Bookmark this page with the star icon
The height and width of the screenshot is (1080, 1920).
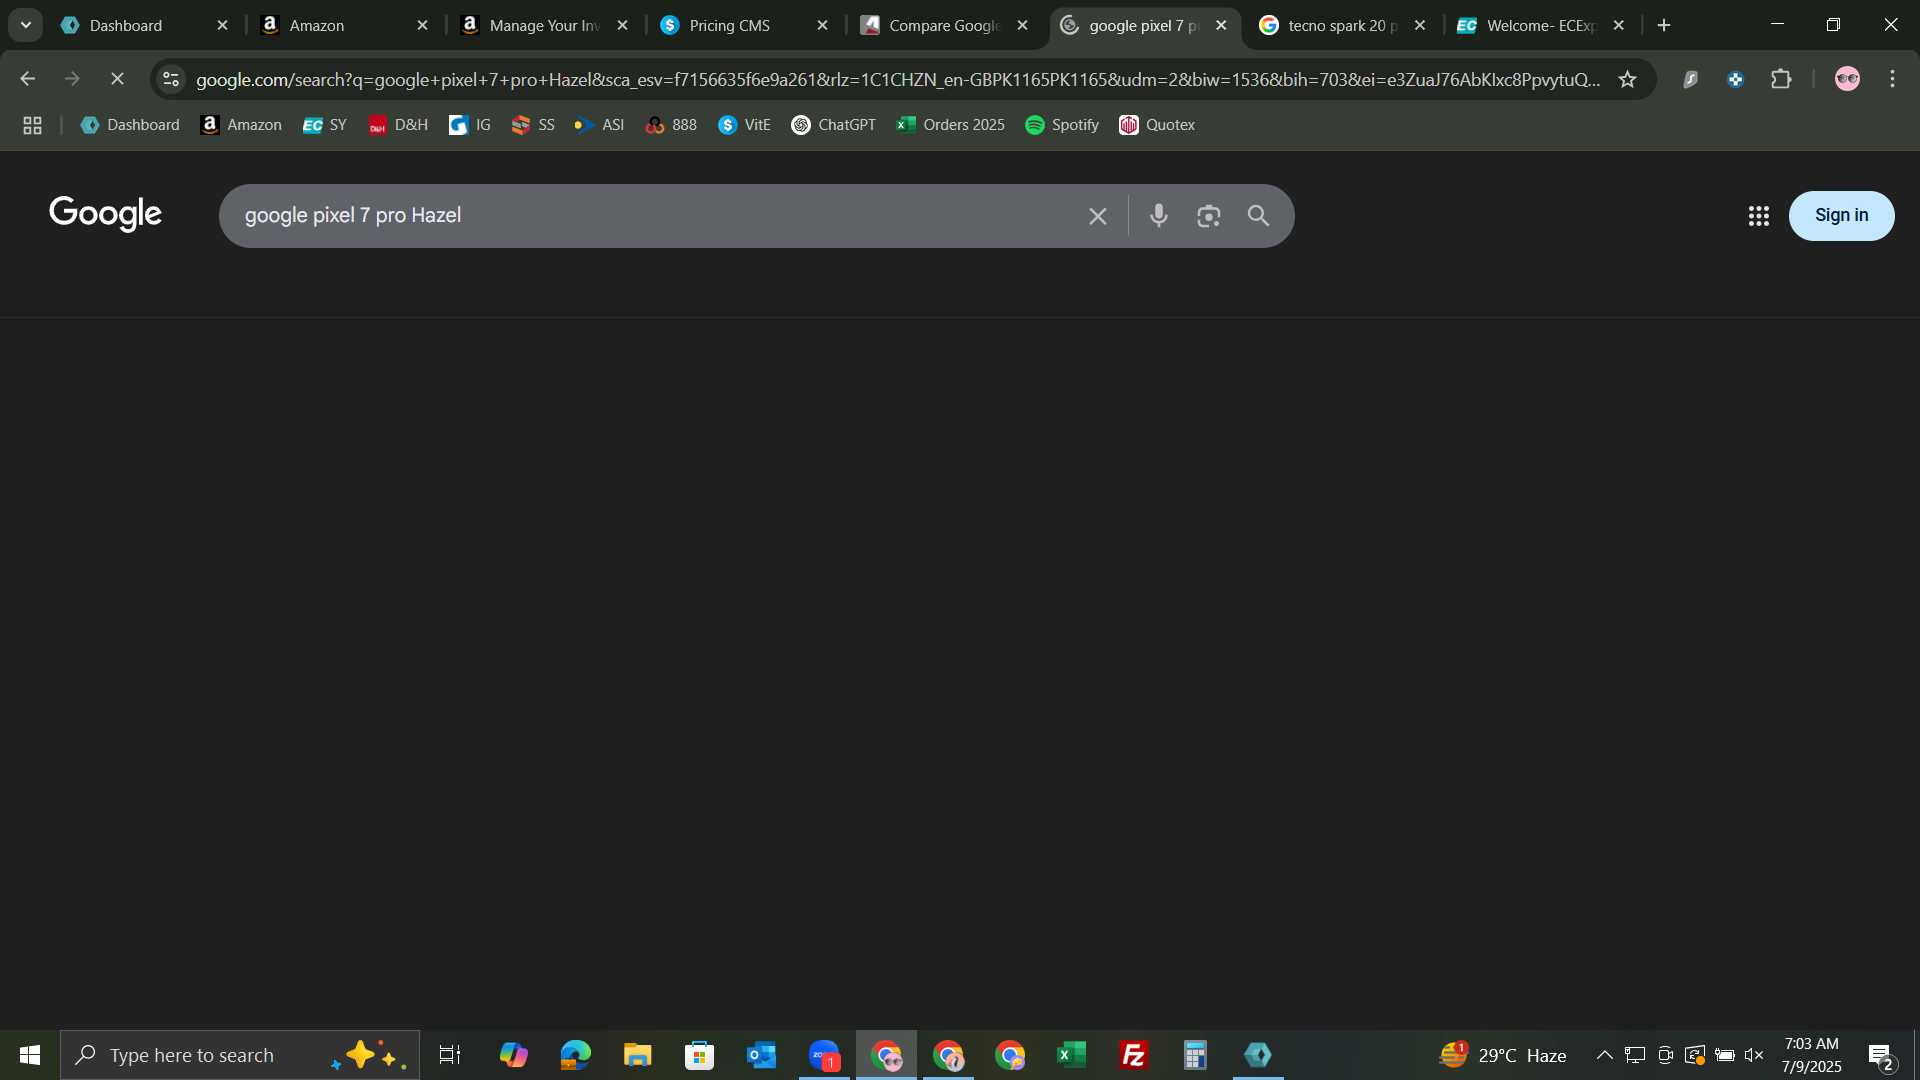point(1627,79)
